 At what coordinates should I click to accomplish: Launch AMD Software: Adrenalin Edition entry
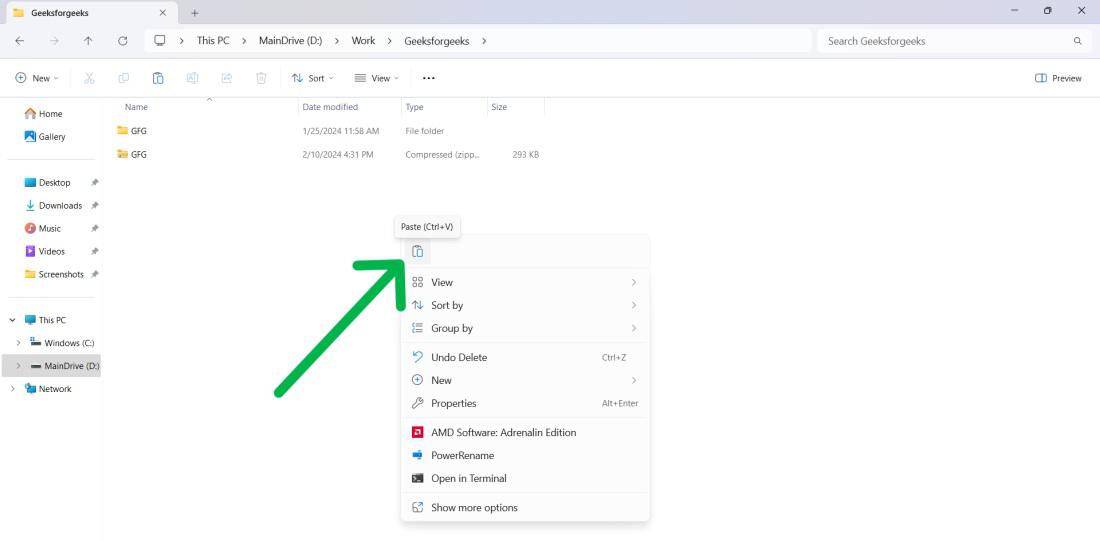point(525,432)
